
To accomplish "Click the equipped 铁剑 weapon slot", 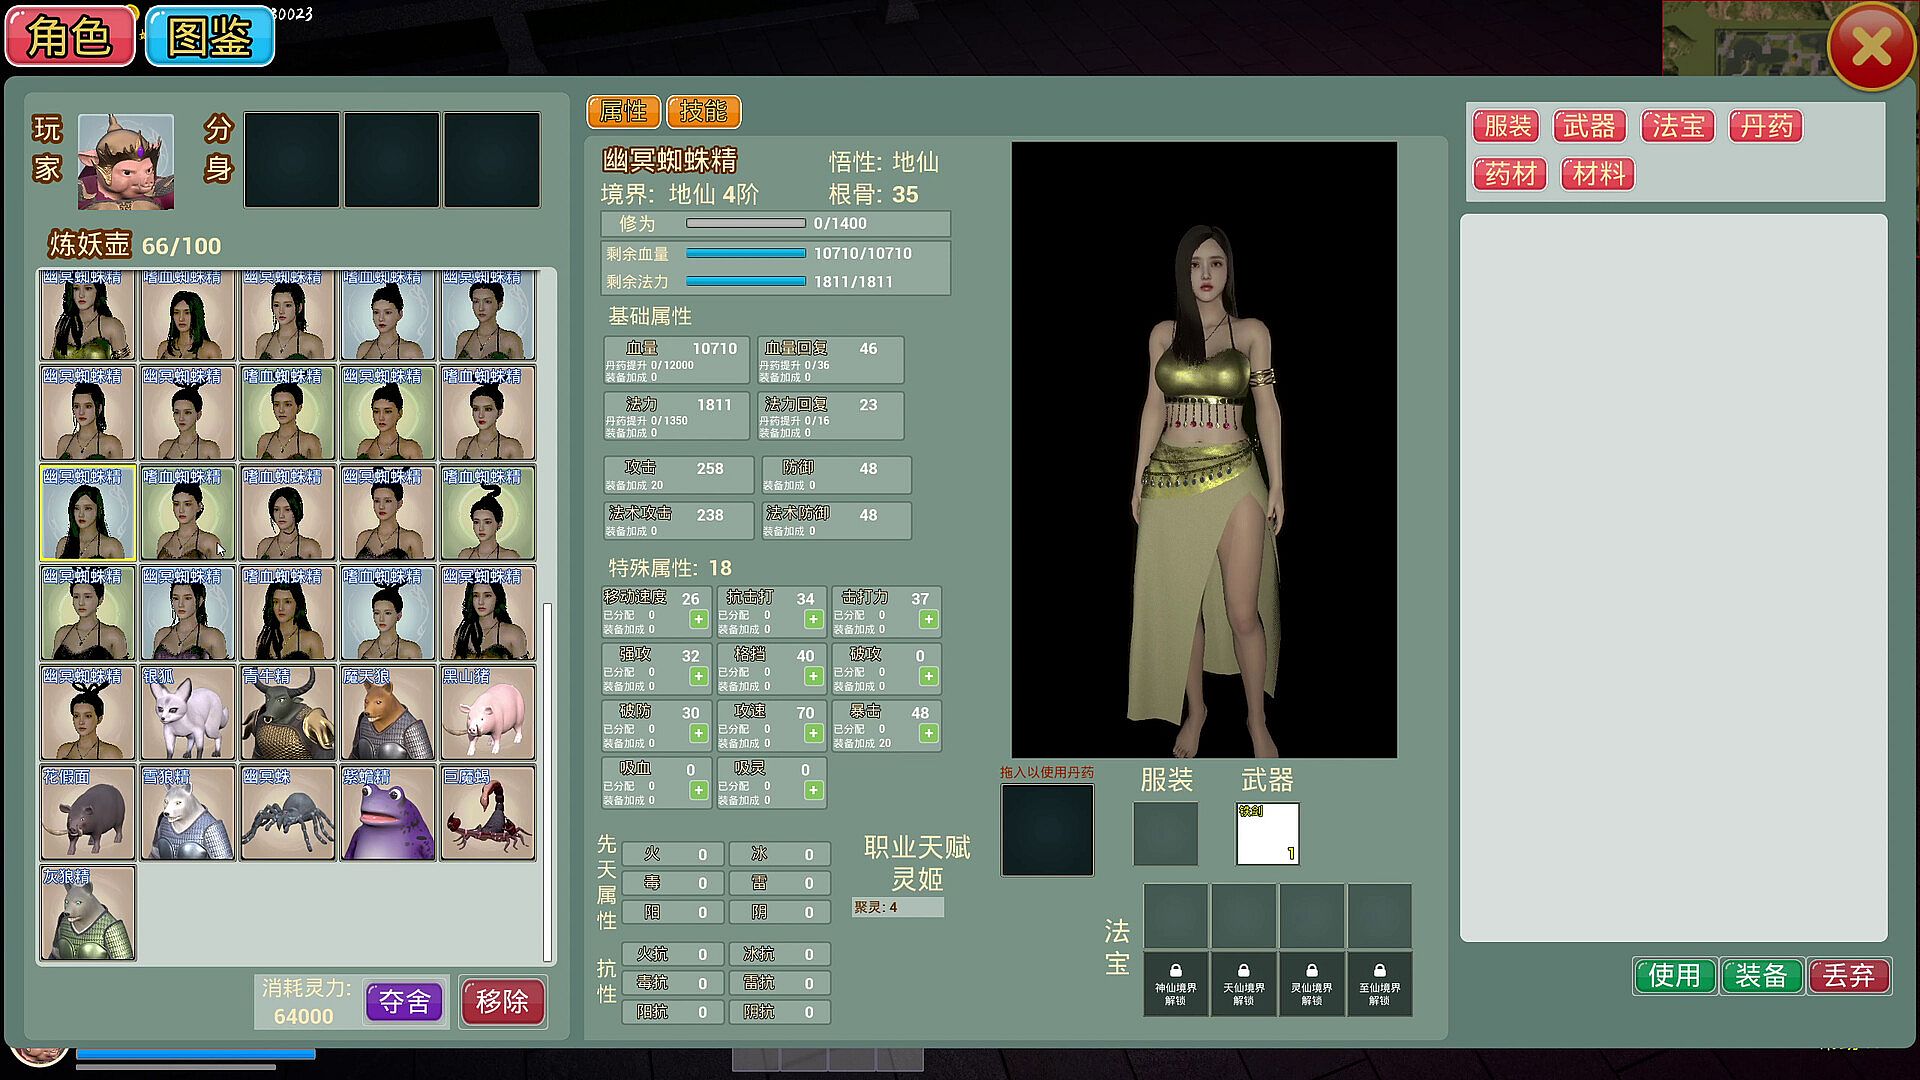I will (1267, 833).
